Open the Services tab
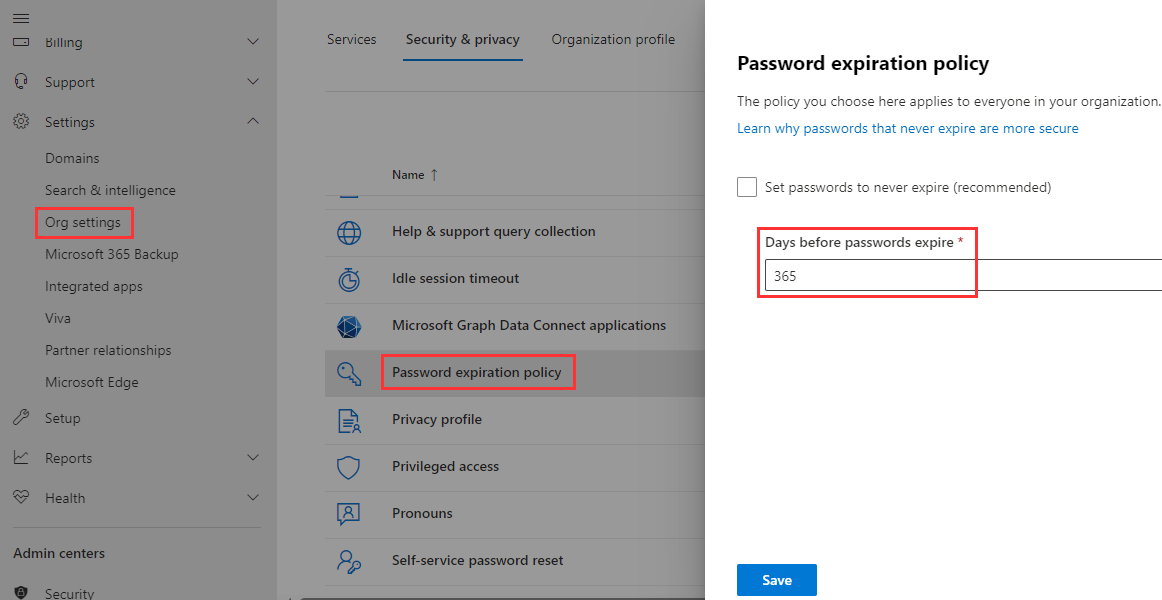This screenshot has height=600, width=1162. tap(351, 39)
